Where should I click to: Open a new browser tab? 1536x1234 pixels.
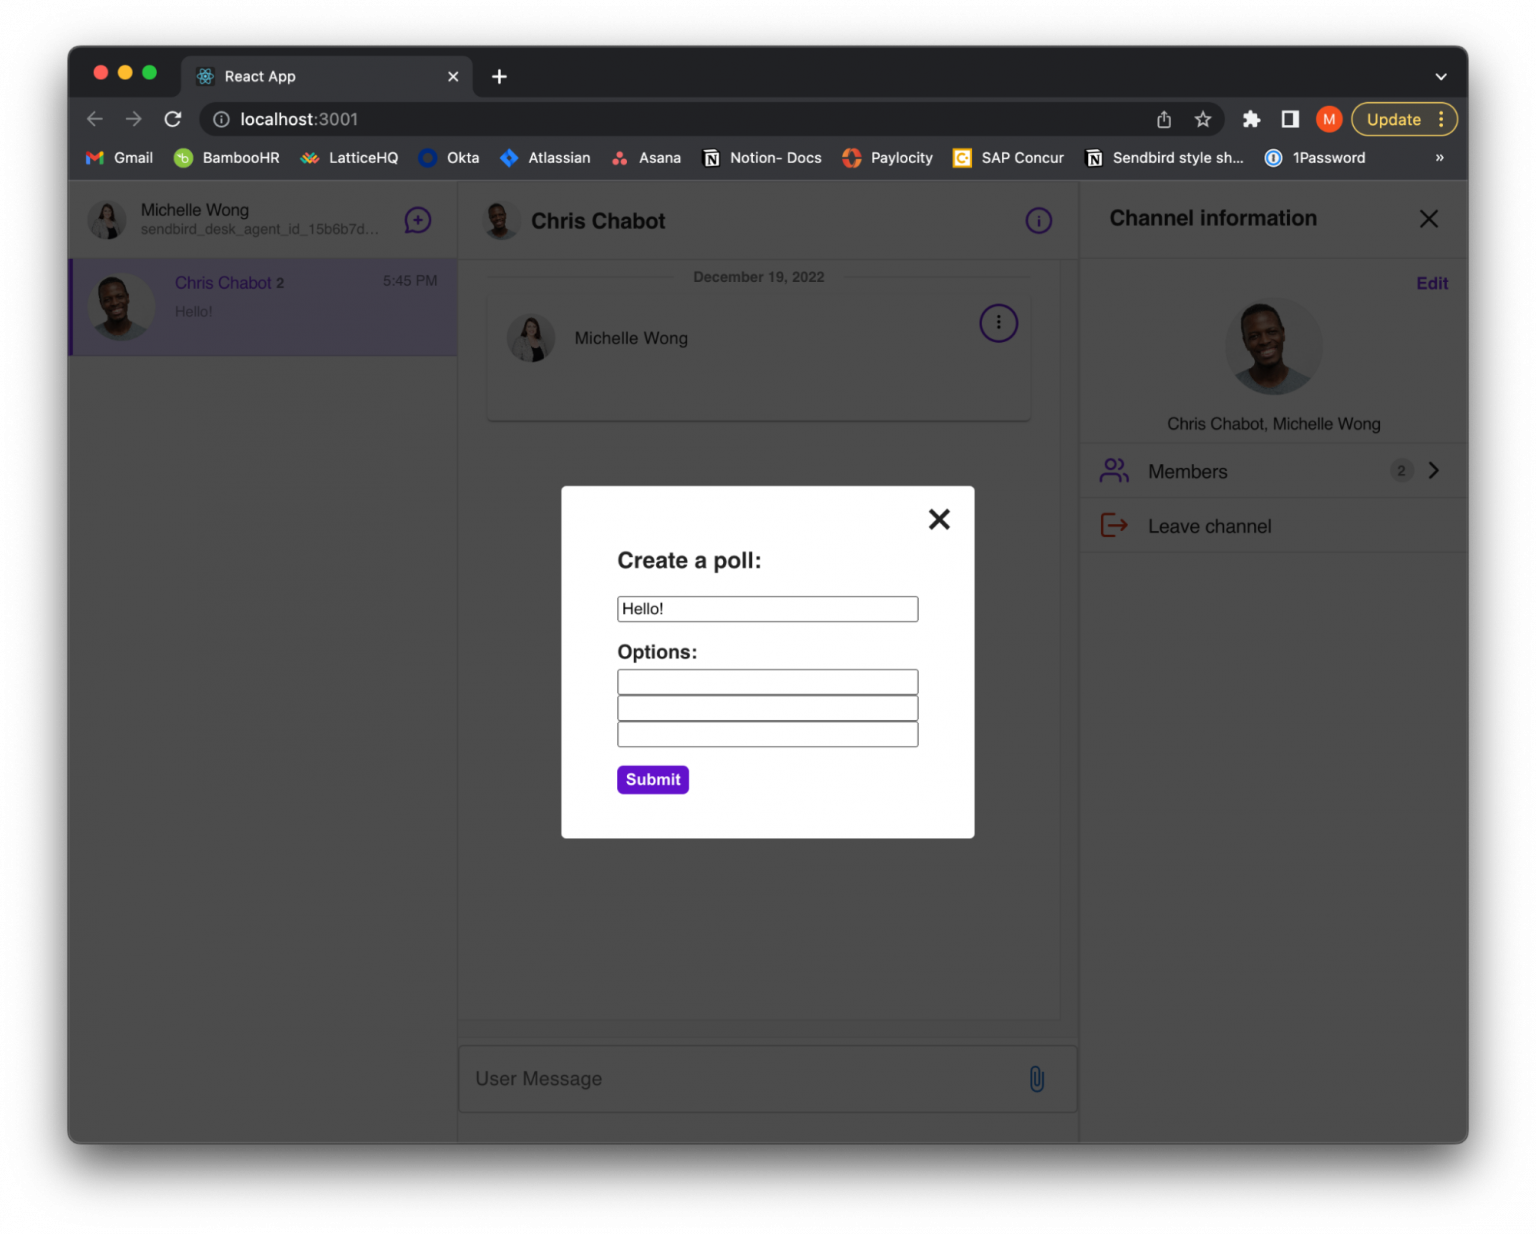pos(499,76)
